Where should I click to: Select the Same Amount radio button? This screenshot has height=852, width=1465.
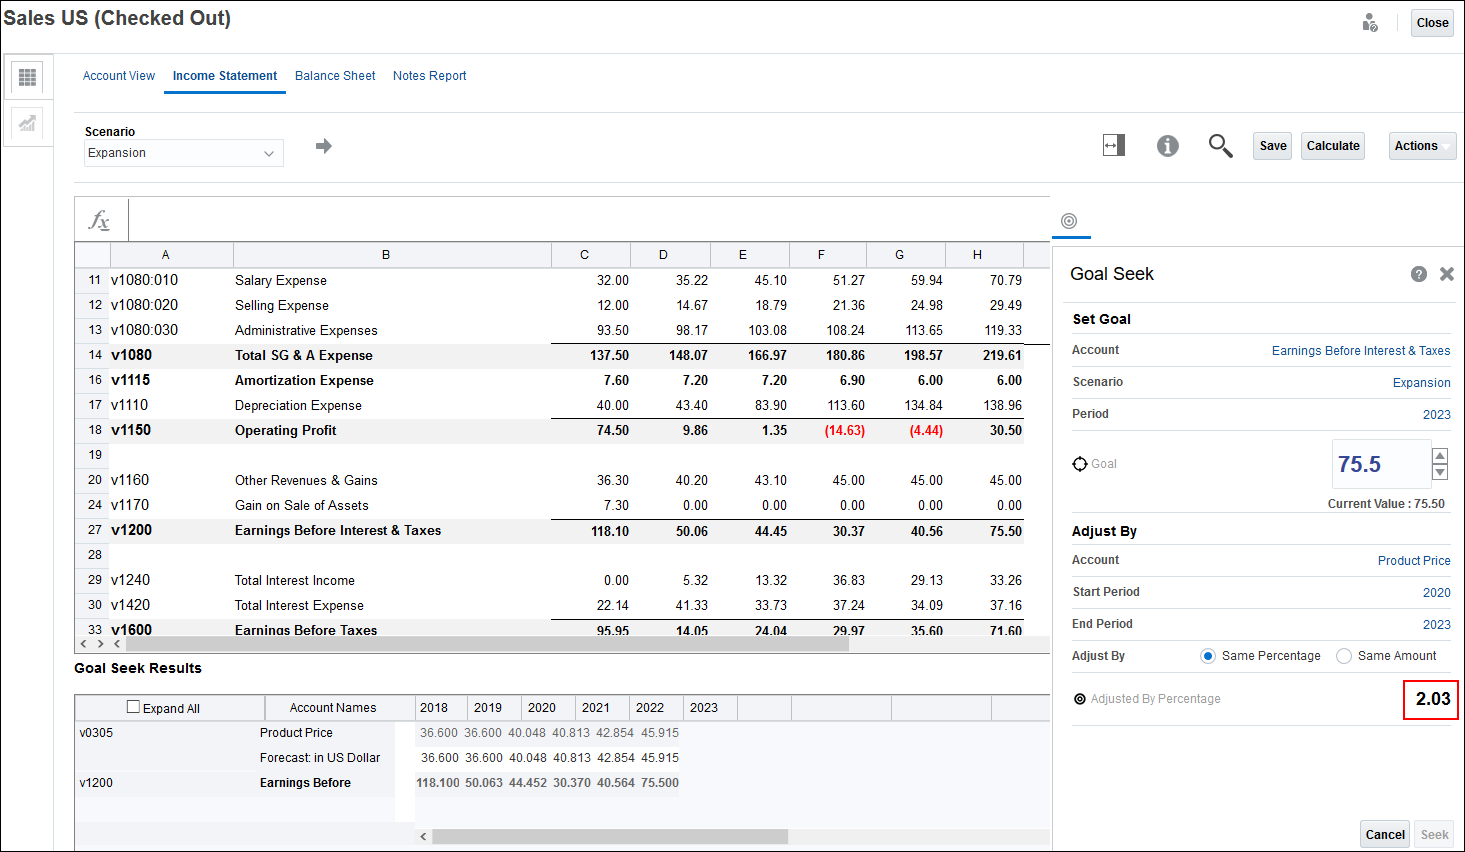click(x=1344, y=656)
